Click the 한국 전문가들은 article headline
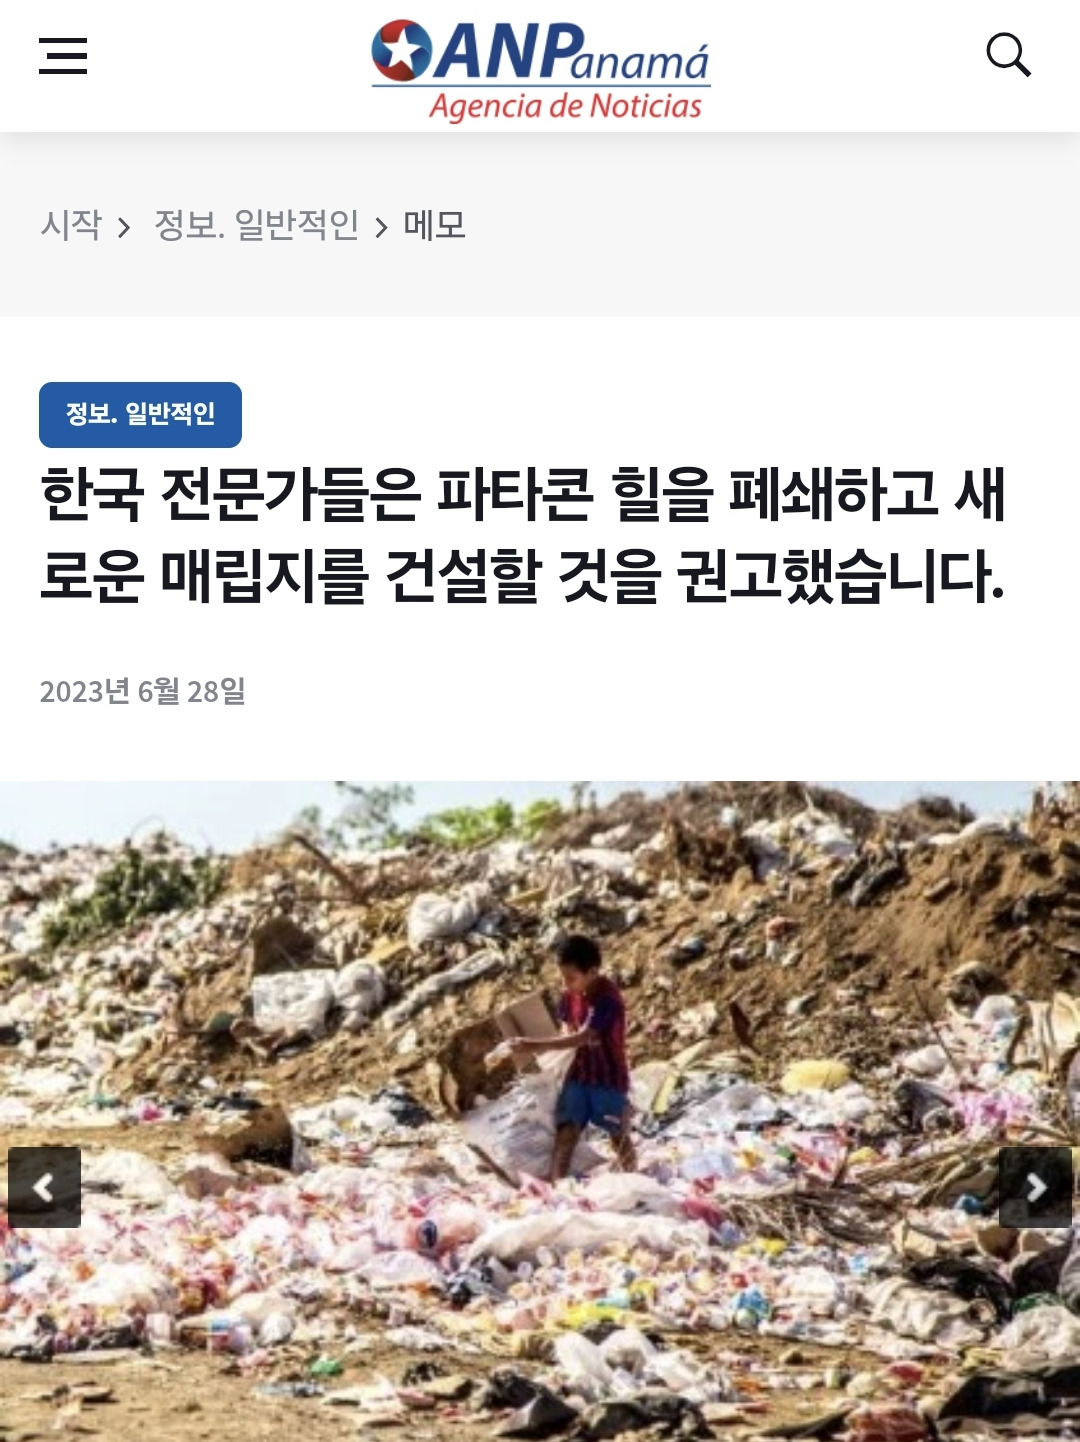This screenshot has height=1442, width=1080. (x=523, y=535)
